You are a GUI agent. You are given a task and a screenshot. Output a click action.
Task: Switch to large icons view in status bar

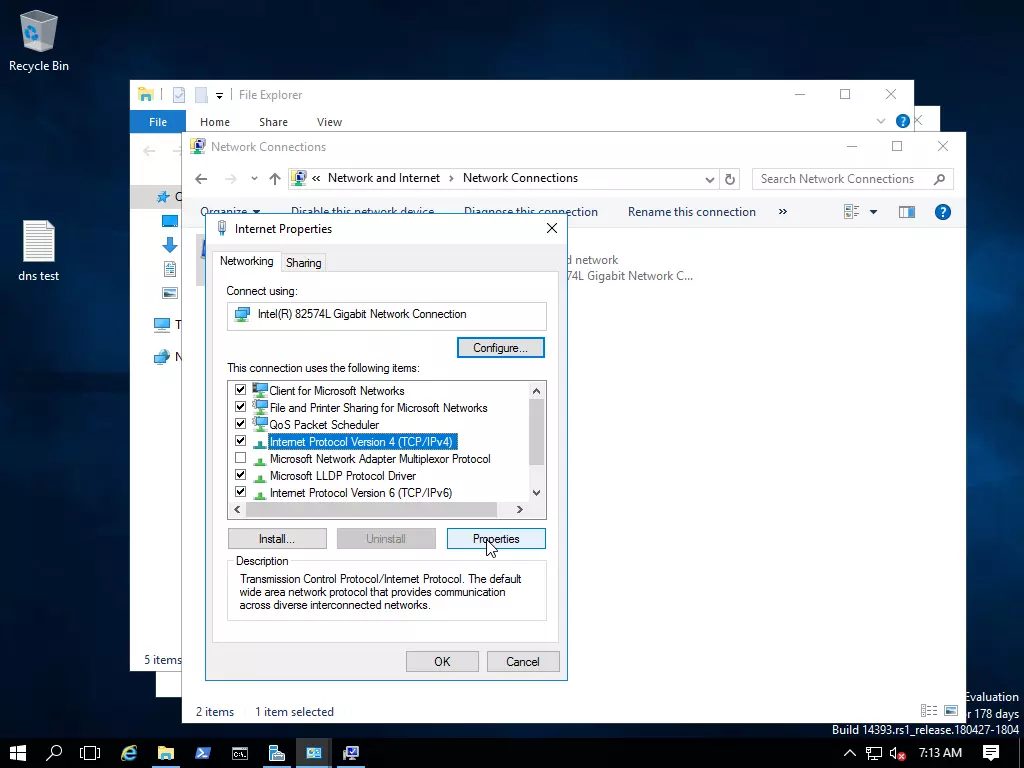(x=951, y=711)
